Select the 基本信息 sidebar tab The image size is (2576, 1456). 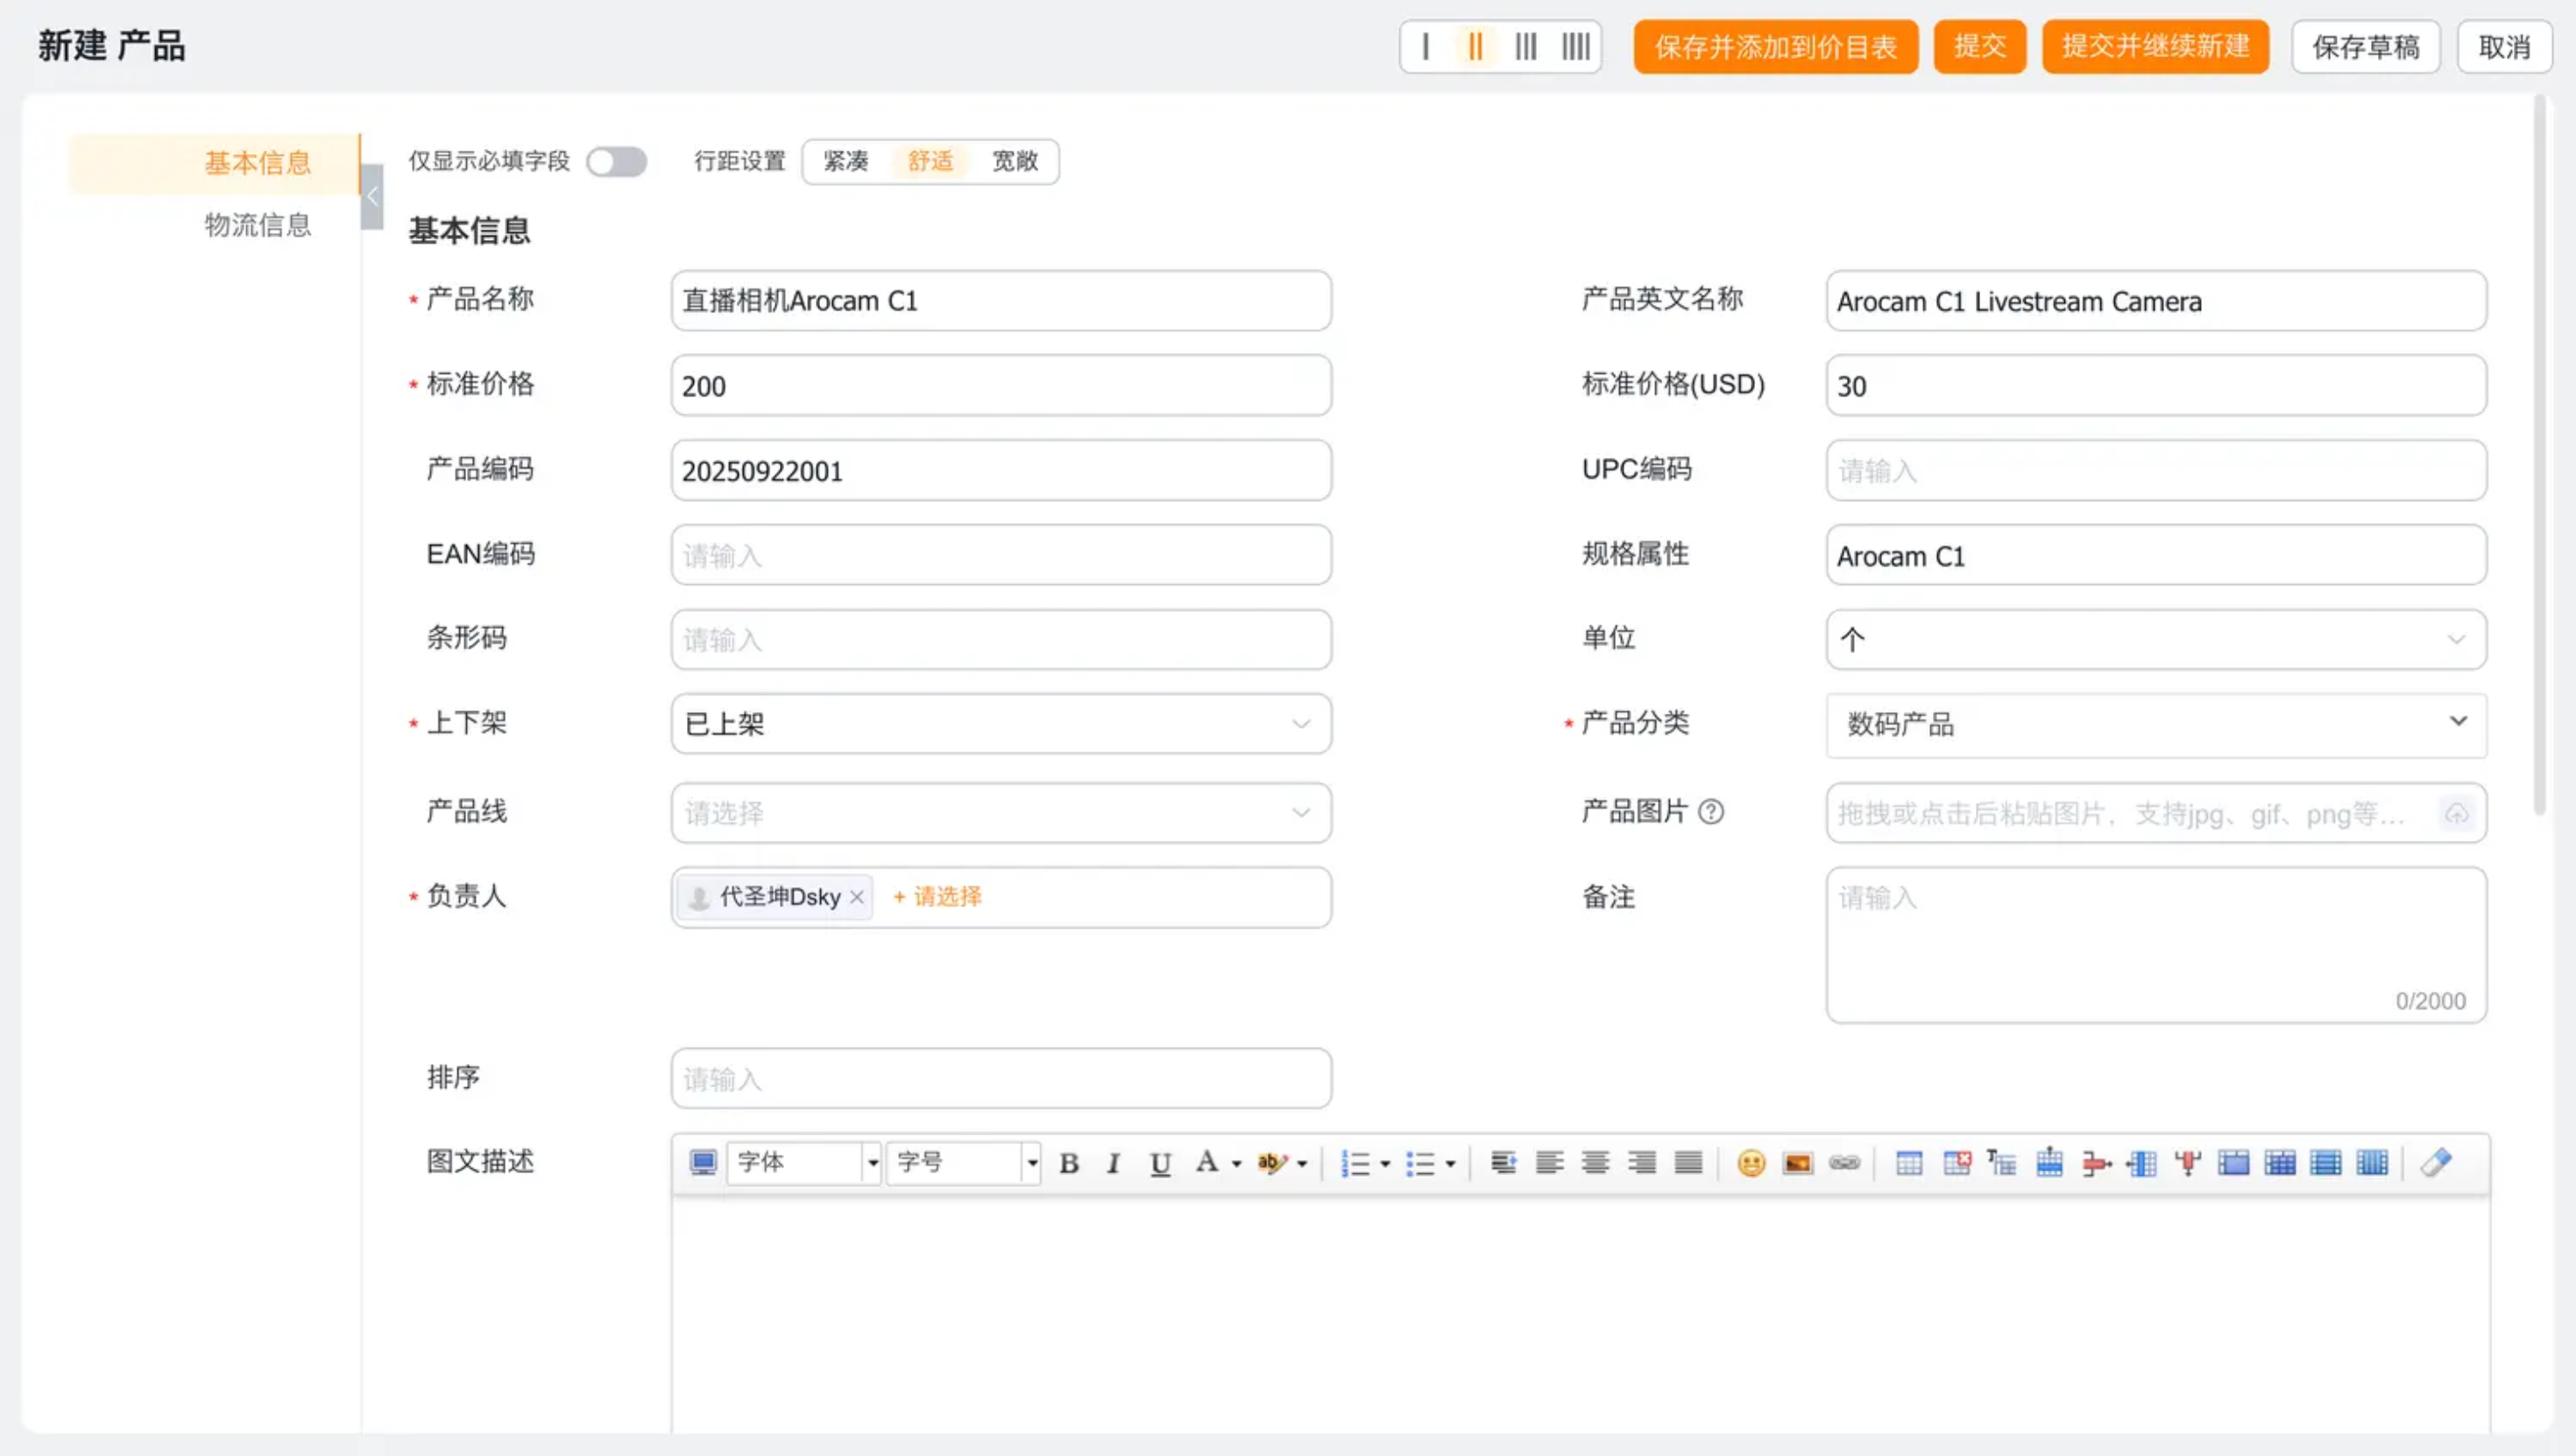tap(257, 163)
